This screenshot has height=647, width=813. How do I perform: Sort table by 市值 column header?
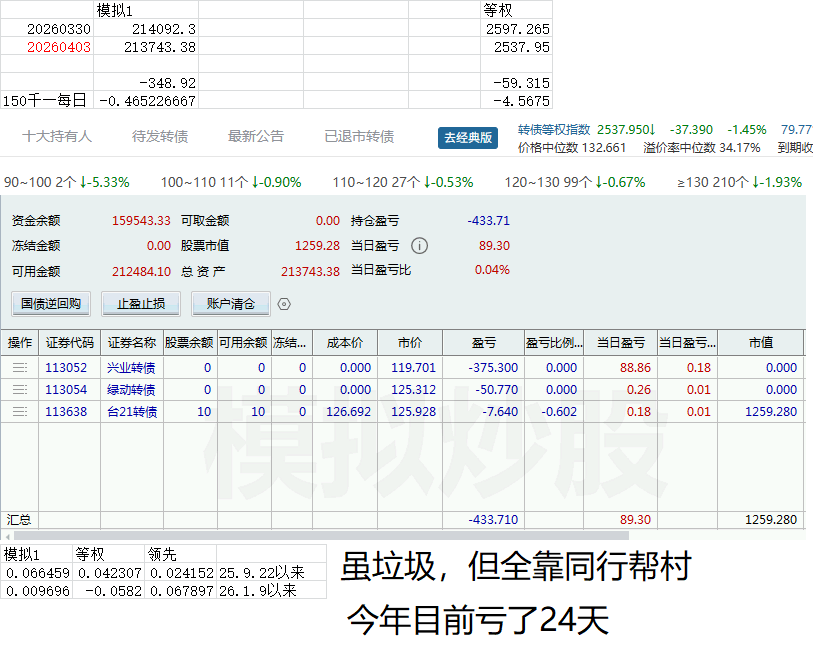pos(760,343)
